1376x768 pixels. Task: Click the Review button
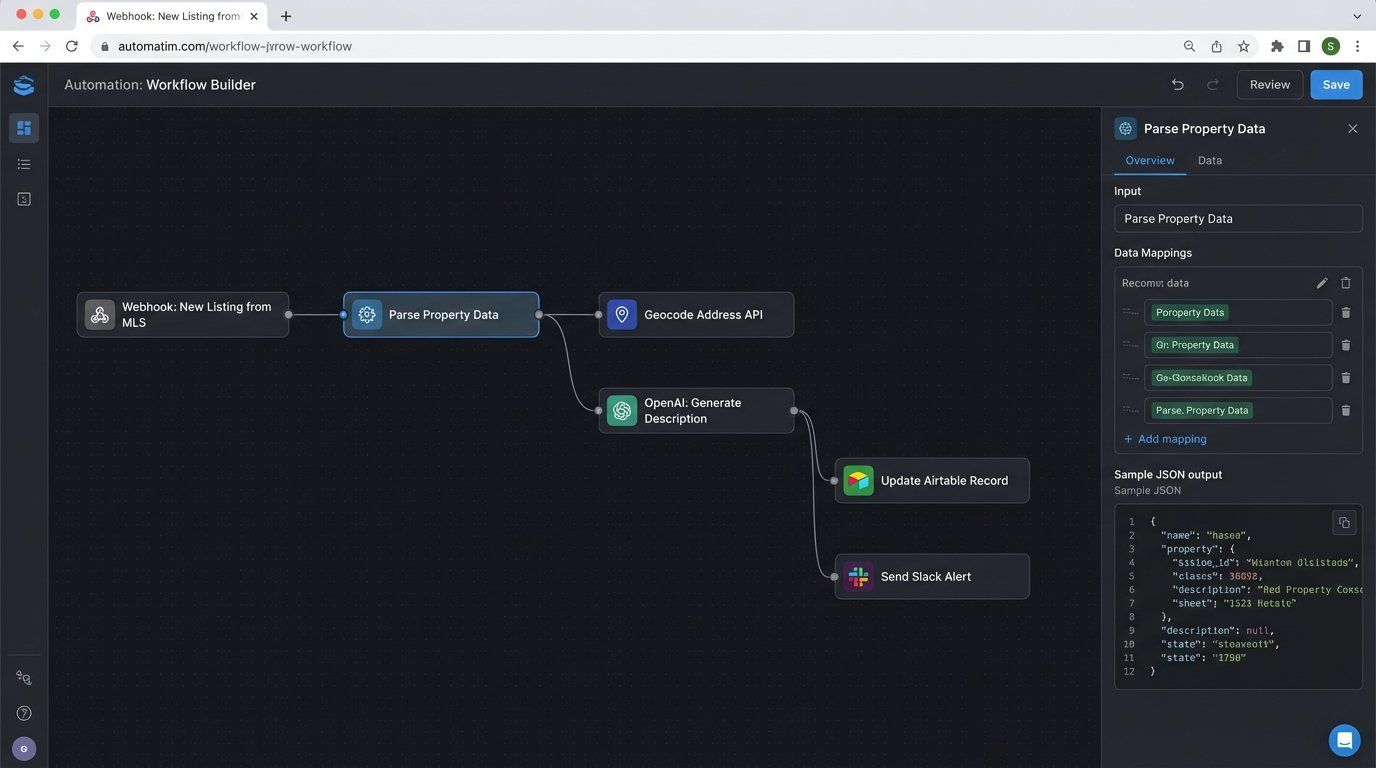(x=1269, y=84)
